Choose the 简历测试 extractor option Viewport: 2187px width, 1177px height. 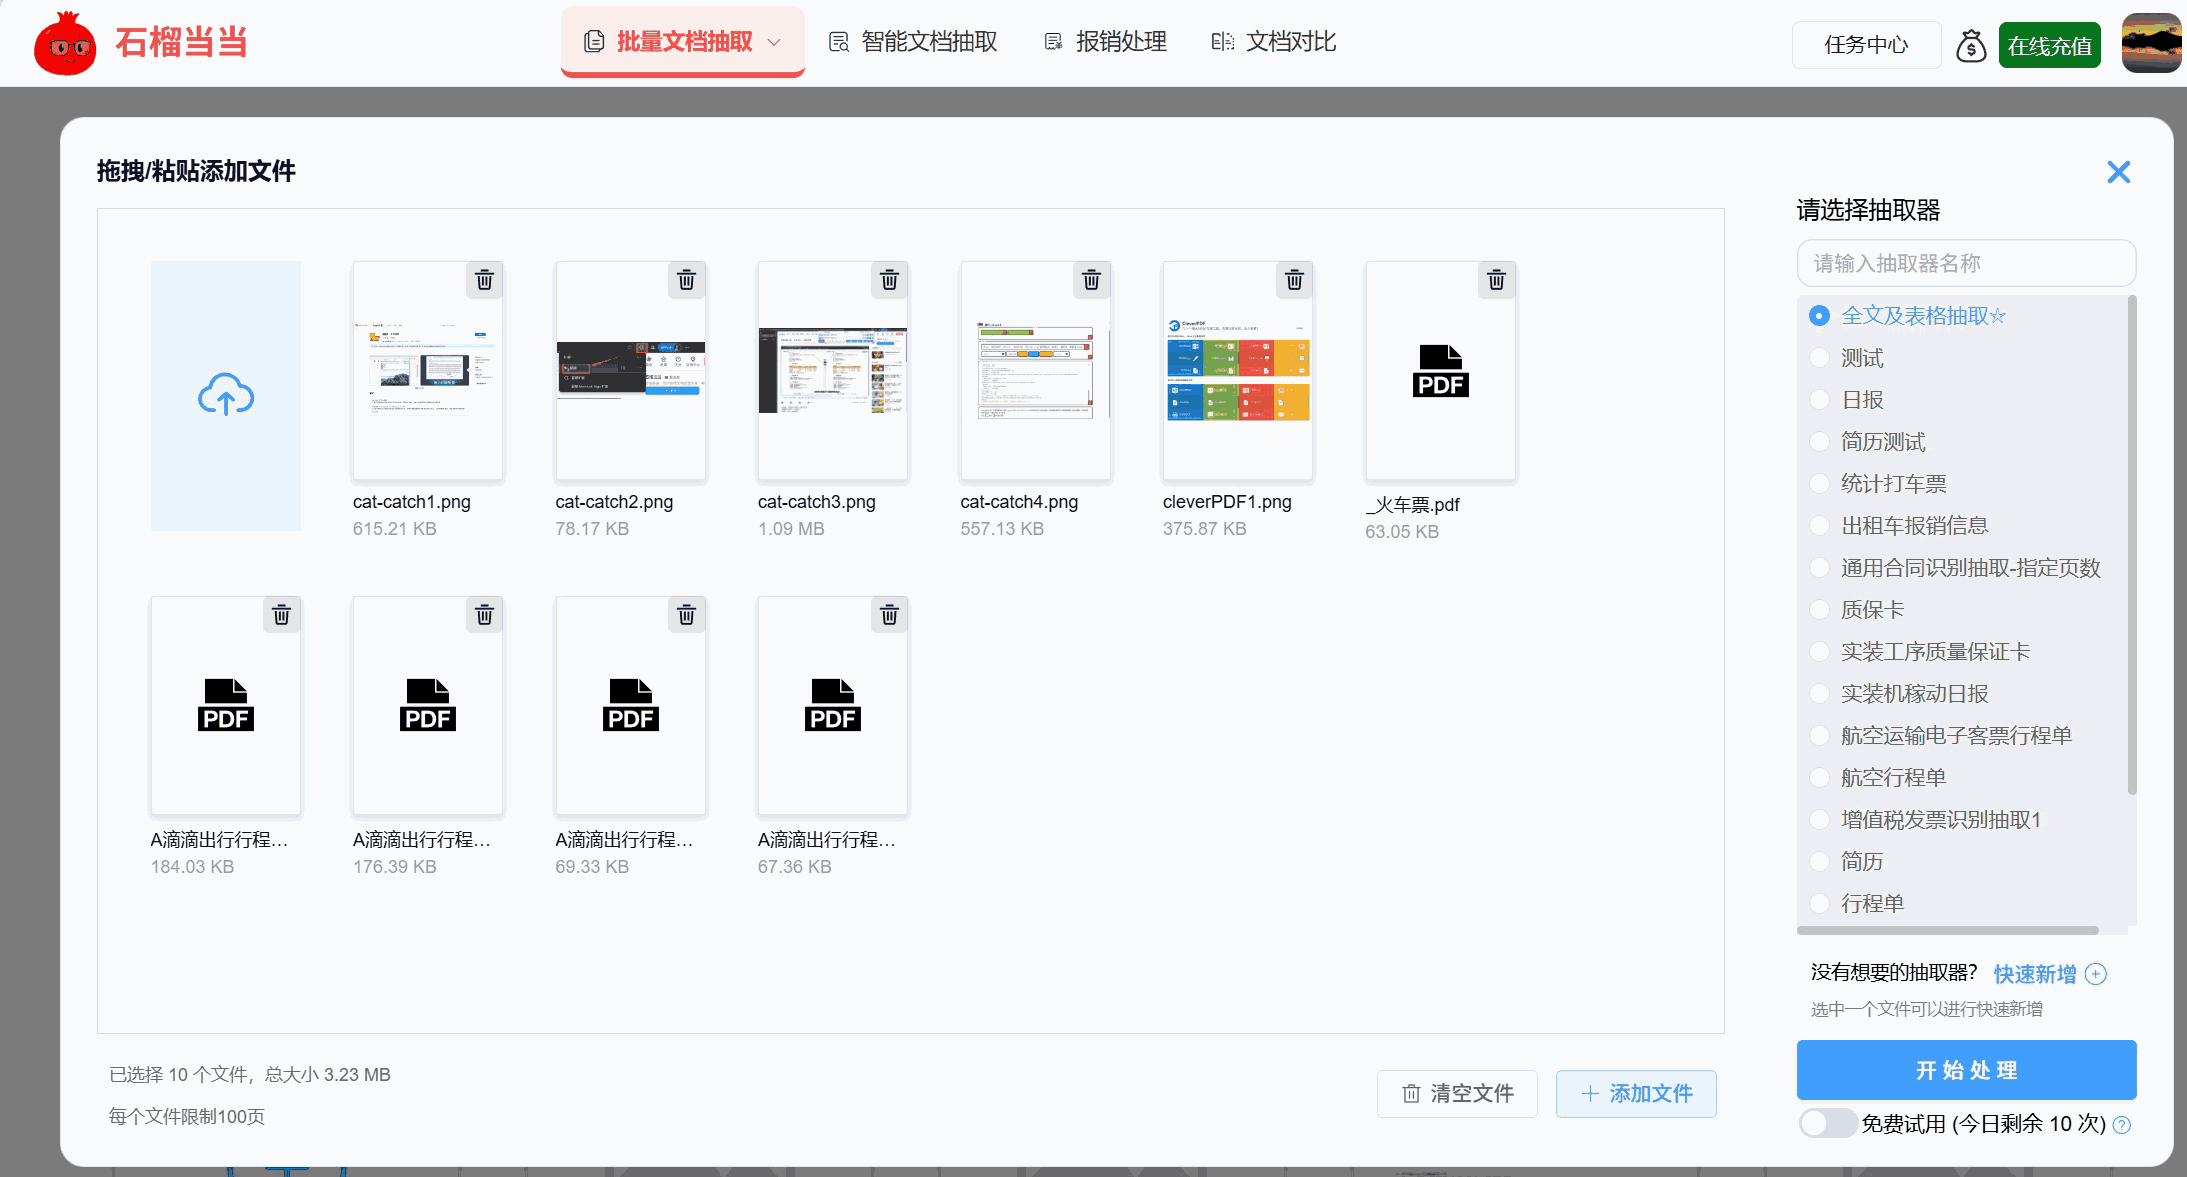coord(1819,442)
